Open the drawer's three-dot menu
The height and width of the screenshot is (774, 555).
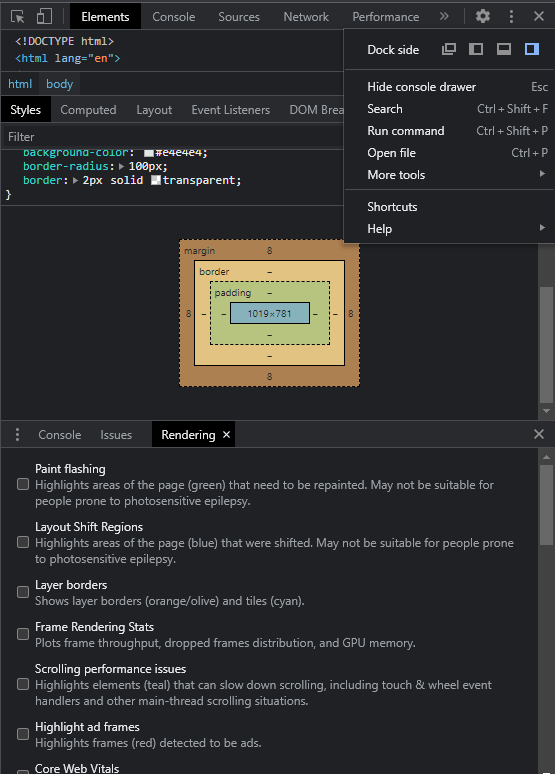coord(17,434)
